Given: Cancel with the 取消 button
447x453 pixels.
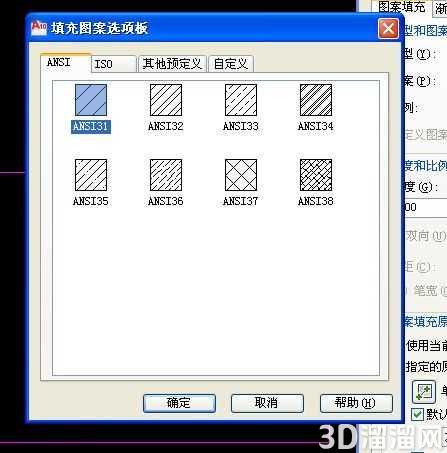Looking at the screenshot, I should [x=267, y=403].
